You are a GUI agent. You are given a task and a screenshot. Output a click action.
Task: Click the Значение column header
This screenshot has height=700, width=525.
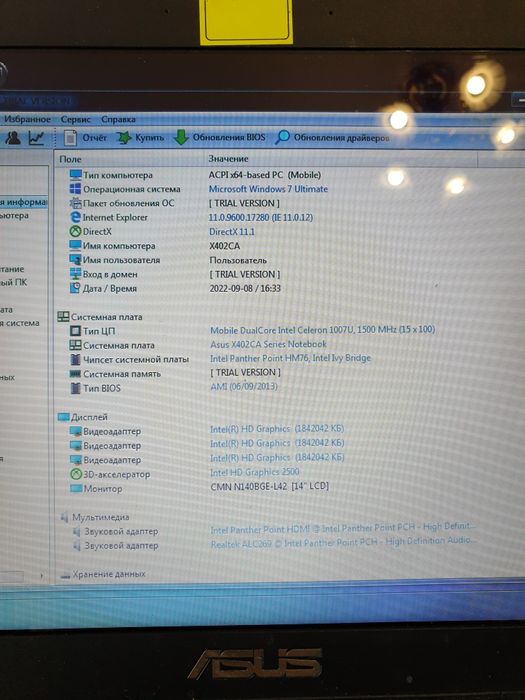(228, 158)
